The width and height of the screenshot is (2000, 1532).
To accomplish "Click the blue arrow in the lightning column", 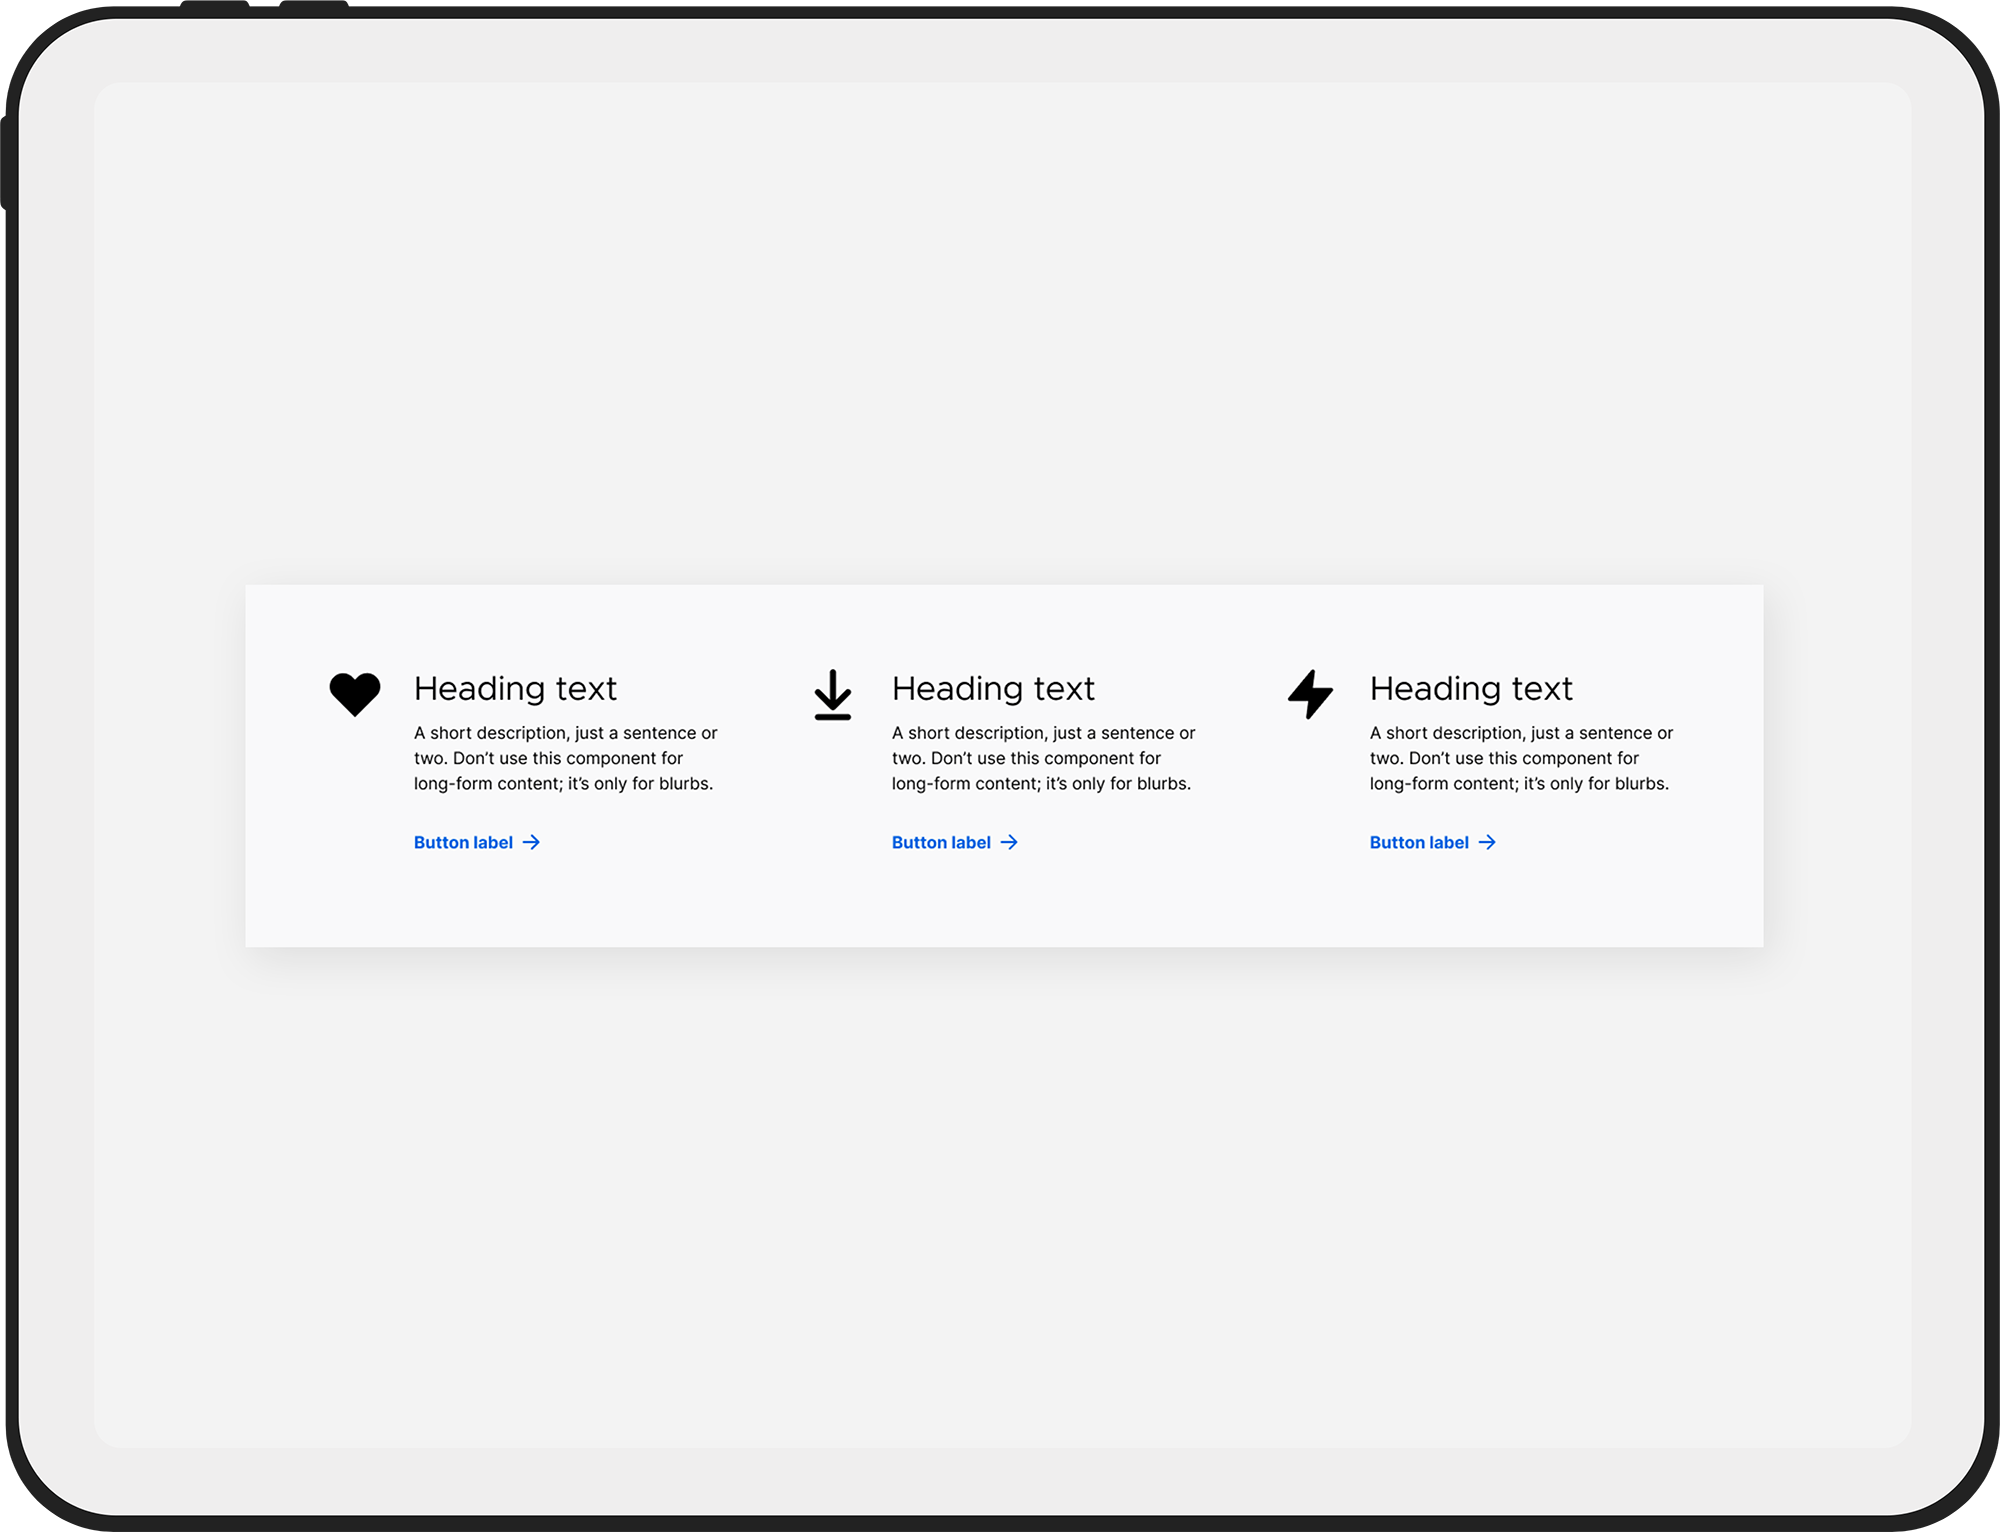I will click(1487, 842).
